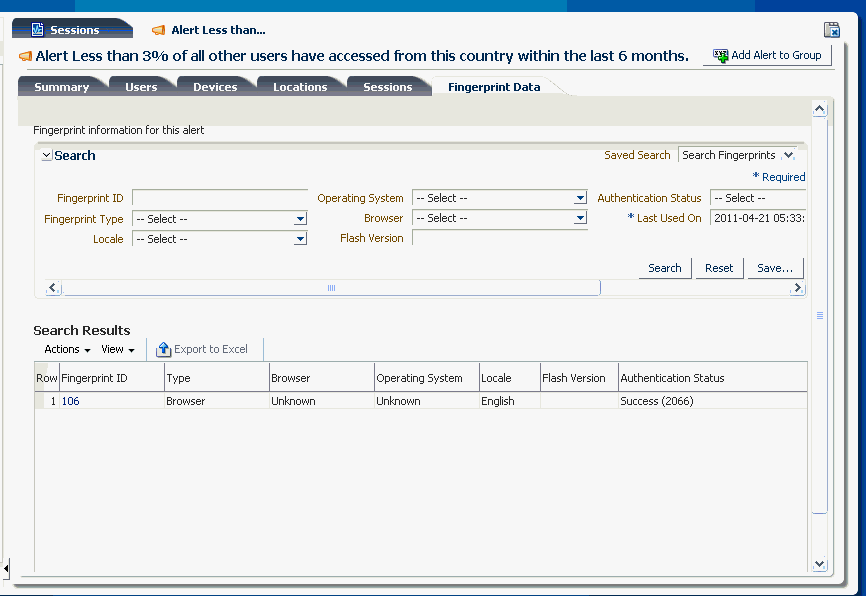866x596 pixels.
Task: Click the page icon at the top right
Action: click(831, 30)
